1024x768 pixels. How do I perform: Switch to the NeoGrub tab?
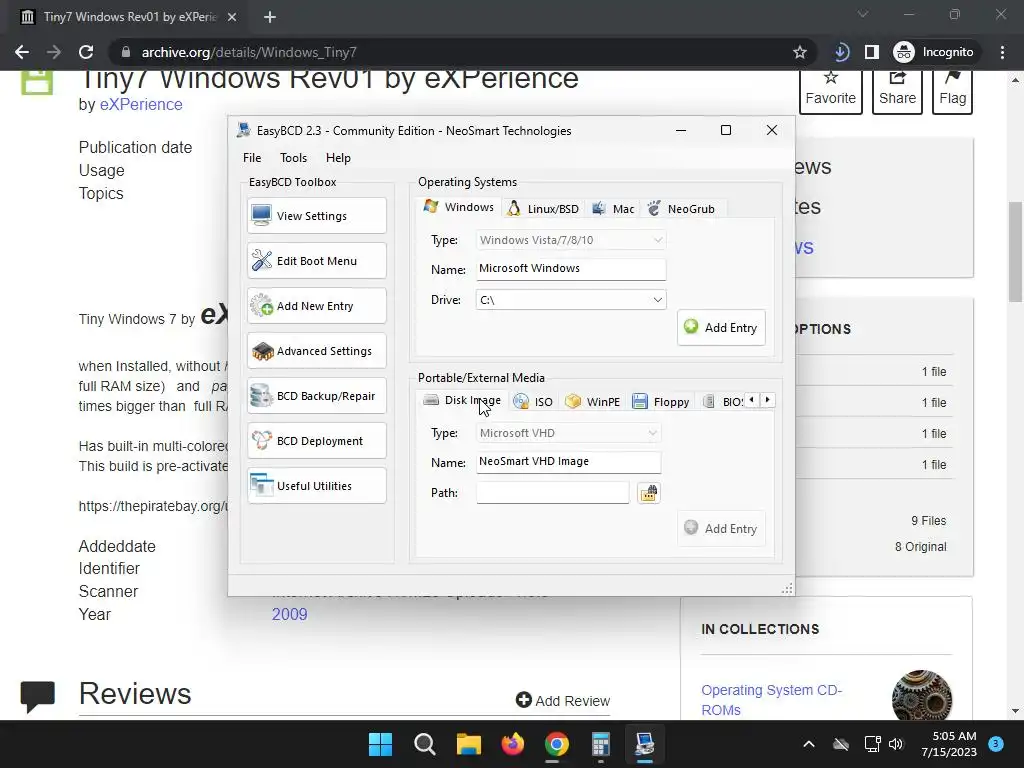pyautogui.click(x=682, y=209)
